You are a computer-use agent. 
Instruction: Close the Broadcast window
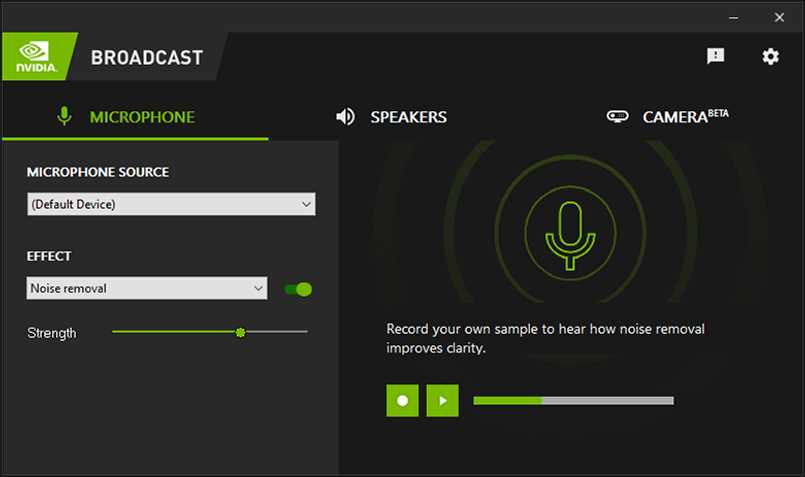[779, 17]
